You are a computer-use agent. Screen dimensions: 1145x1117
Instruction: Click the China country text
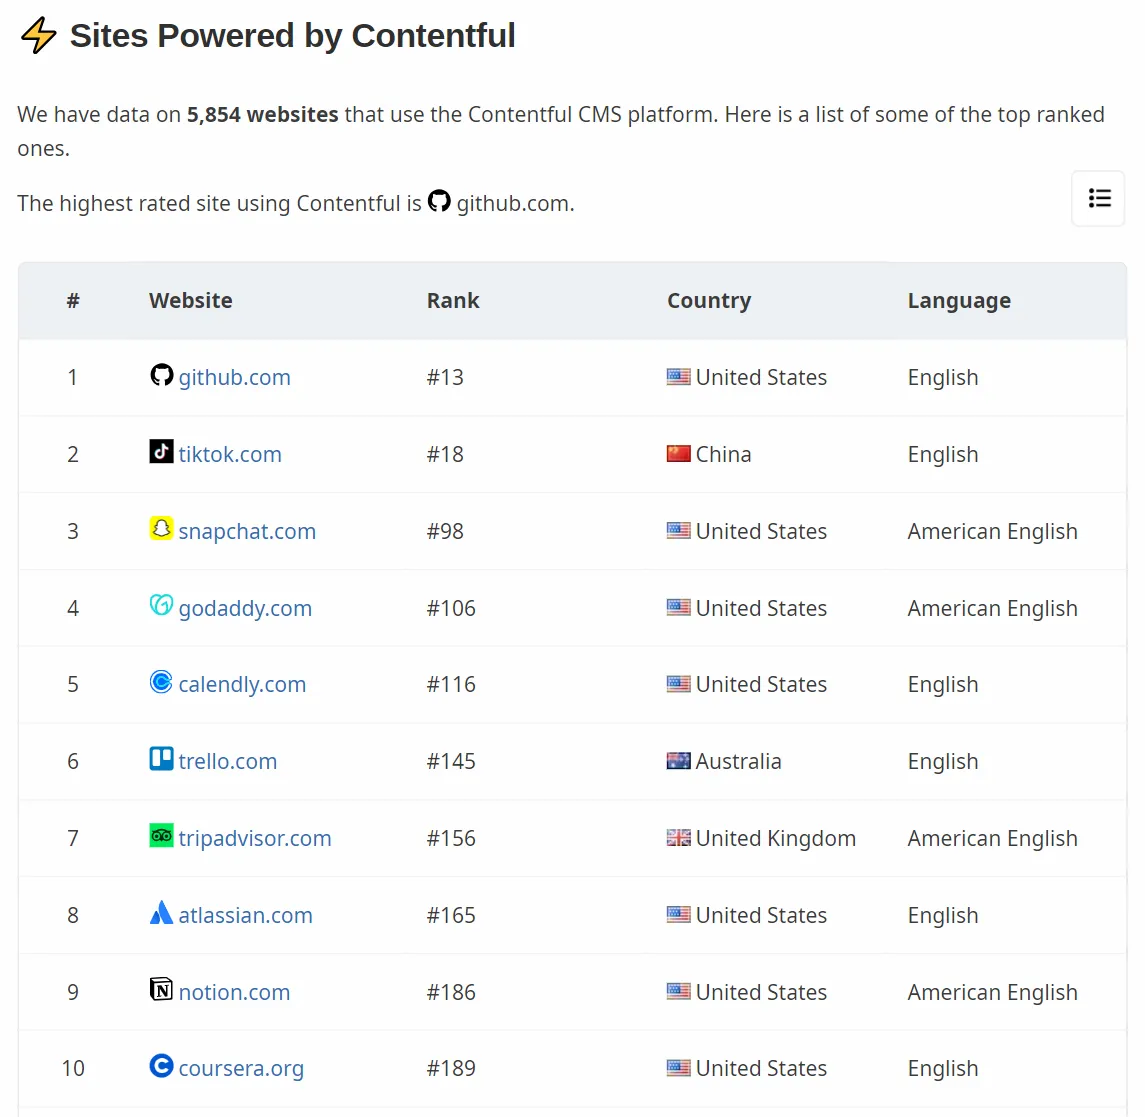click(723, 454)
